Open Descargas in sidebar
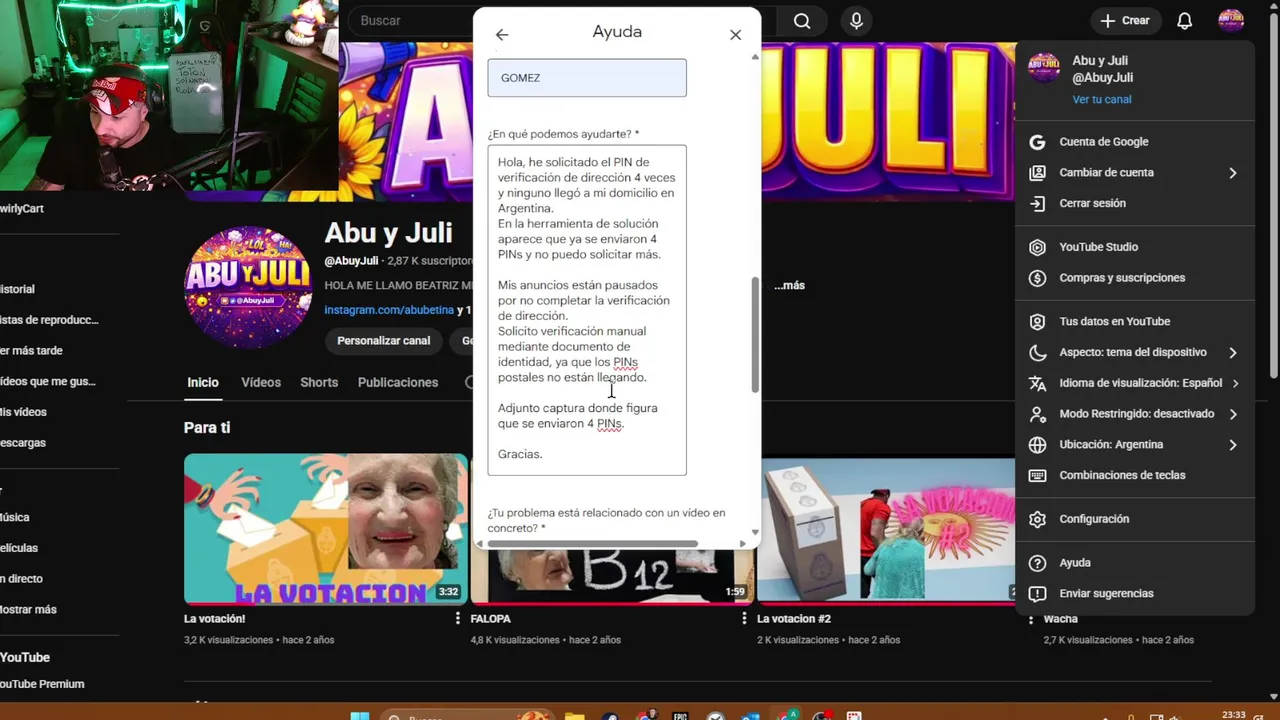1280x720 pixels. pos(24,443)
